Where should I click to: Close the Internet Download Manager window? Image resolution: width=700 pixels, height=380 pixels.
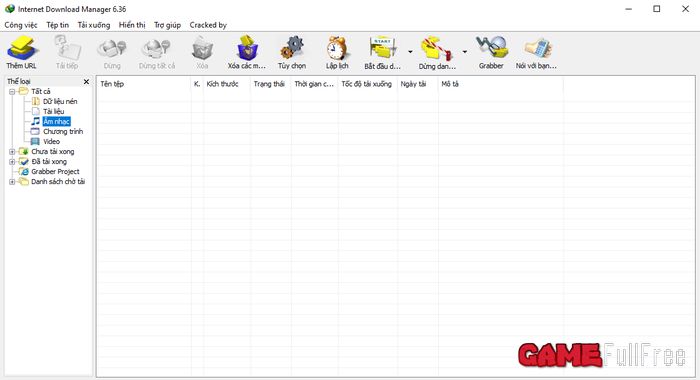click(x=685, y=9)
